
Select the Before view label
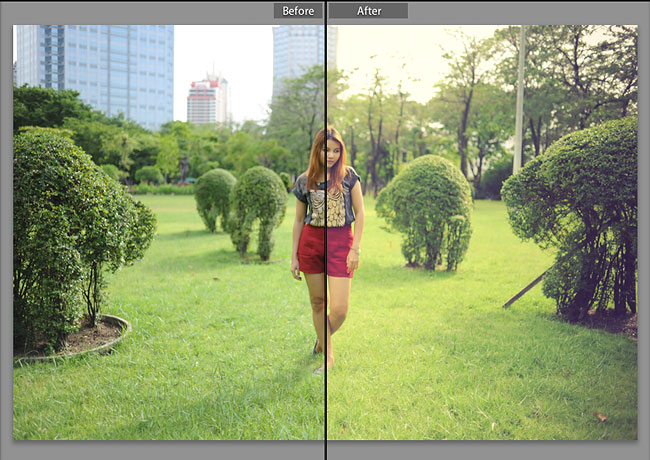(x=298, y=11)
